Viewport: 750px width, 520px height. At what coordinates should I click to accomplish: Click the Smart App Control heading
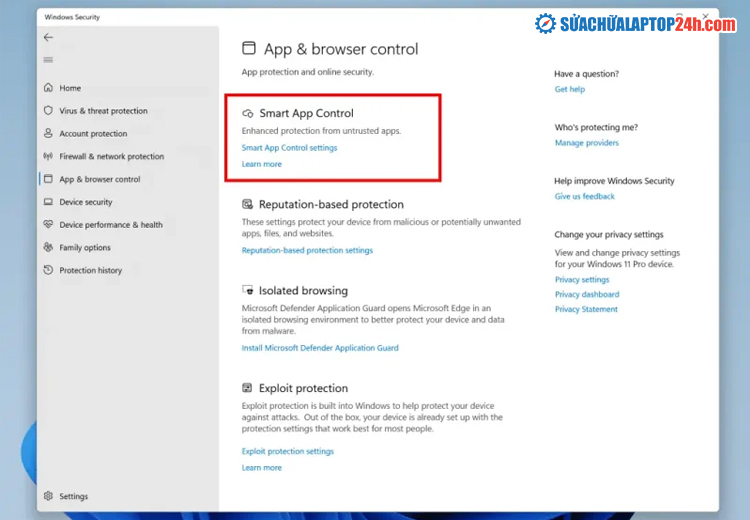pos(306,113)
